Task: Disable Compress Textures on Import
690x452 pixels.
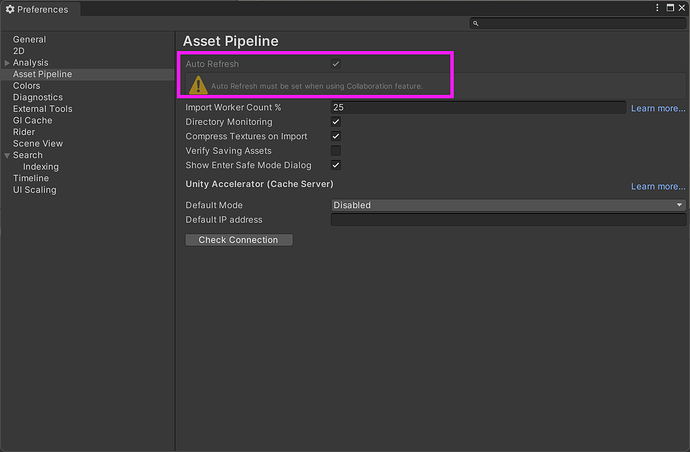Action: pyautogui.click(x=336, y=136)
